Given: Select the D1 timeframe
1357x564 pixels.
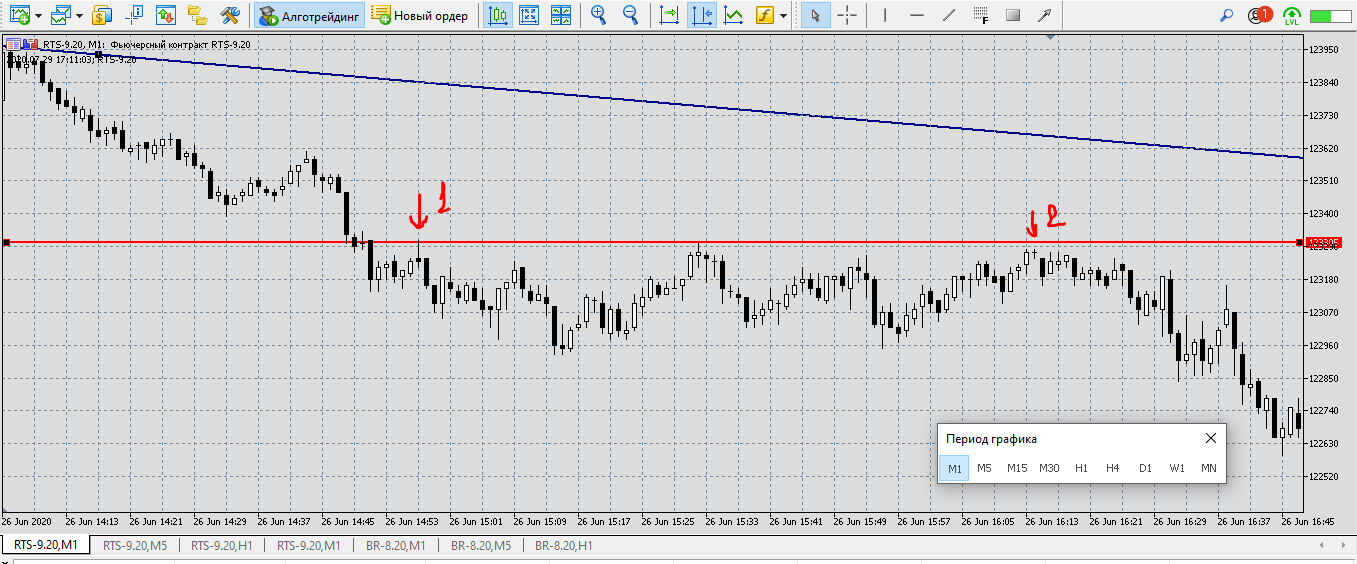Looking at the screenshot, I should coord(1145,468).
